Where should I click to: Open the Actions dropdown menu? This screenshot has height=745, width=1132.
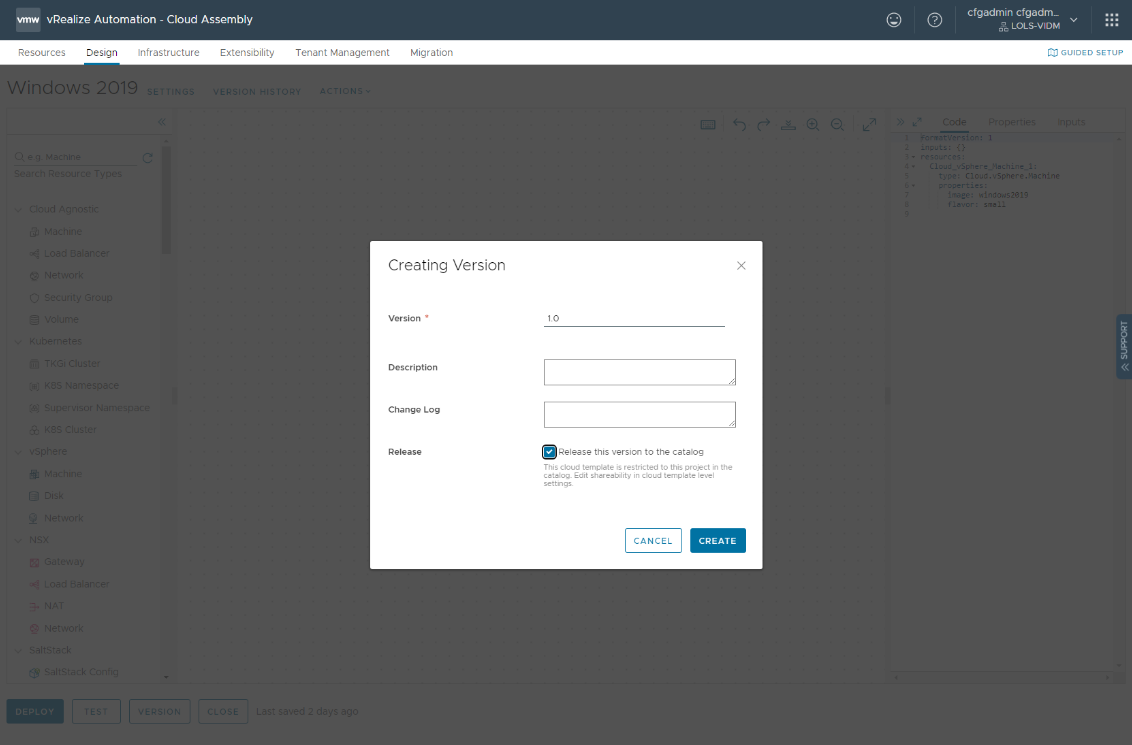click(x=345, y=91)
